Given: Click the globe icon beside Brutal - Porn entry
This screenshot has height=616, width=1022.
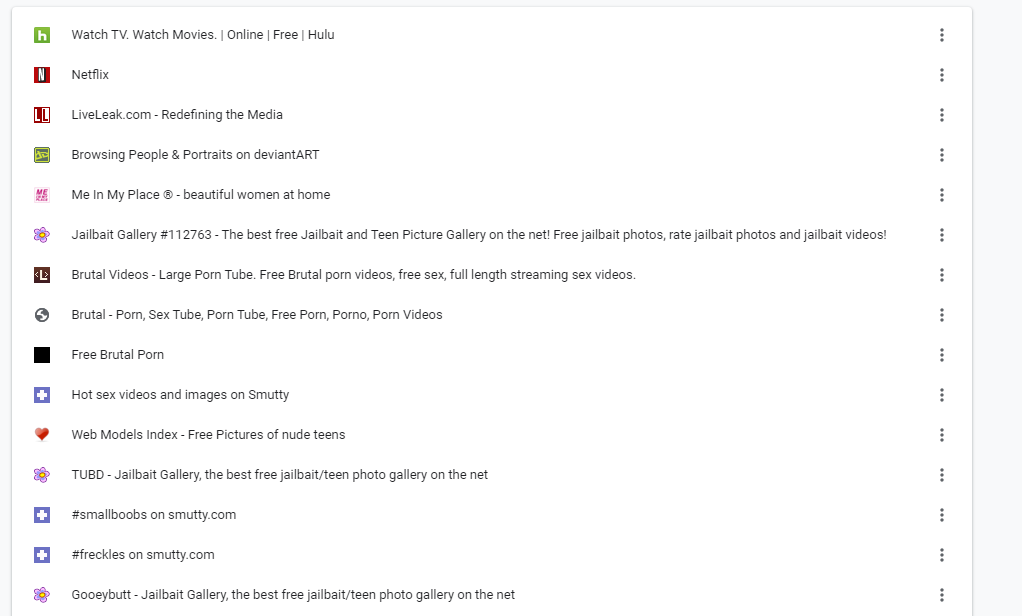Looking at the screenshot, I should tap(42, 315).
